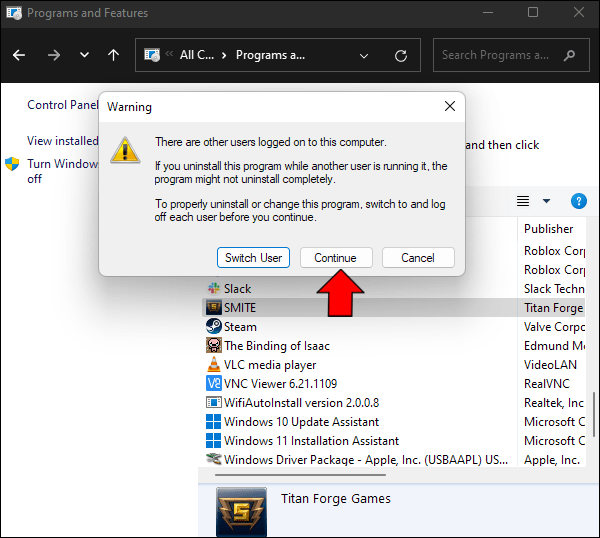Image resolution: width=600 pixels, height=538 pixels.
Task: Click Windows 11 Installation Assistant icon
Action: [x=214, y=440]
